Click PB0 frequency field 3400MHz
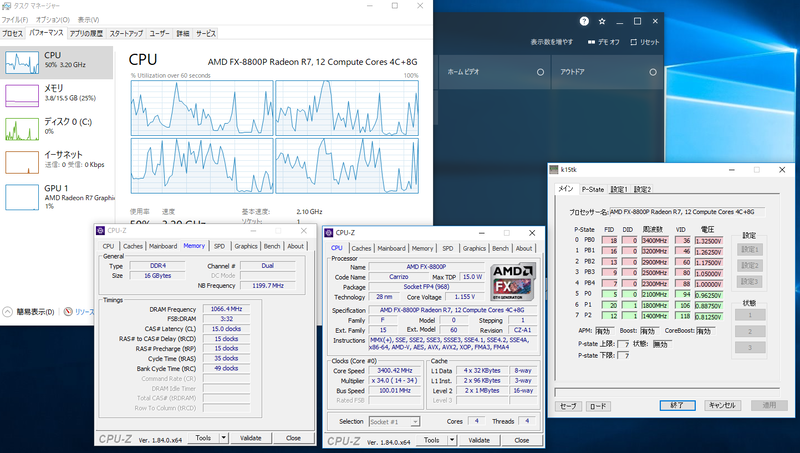 click(655, 240)
